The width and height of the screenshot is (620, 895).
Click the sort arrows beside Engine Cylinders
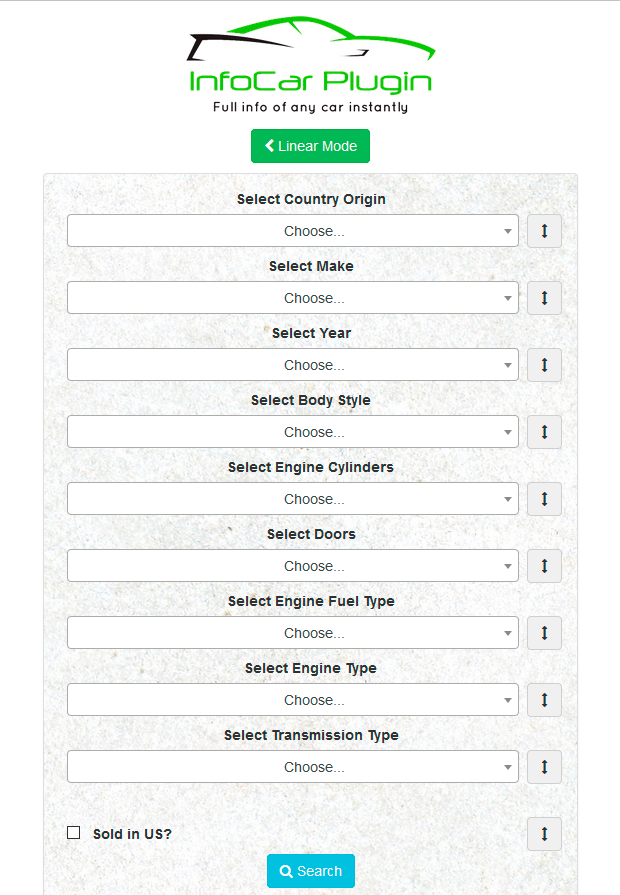click(x=544, y=499)
